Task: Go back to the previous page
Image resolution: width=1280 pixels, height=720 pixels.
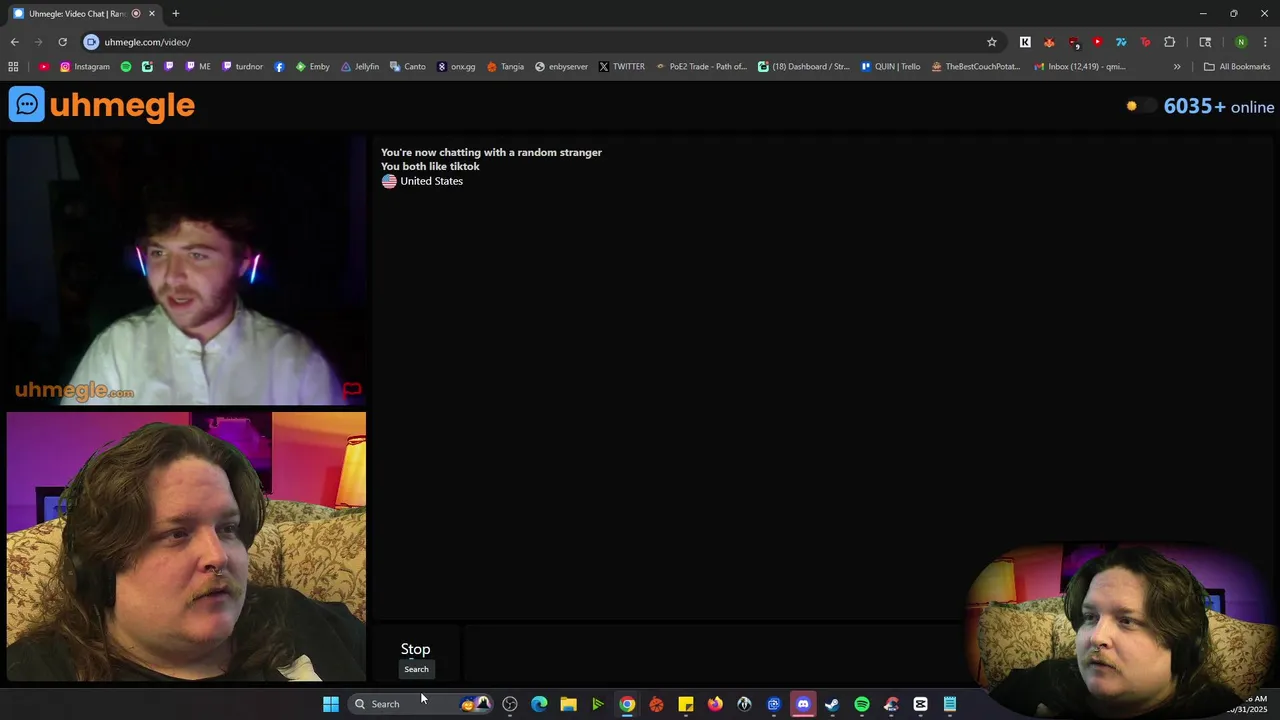Action: point(14,42)
